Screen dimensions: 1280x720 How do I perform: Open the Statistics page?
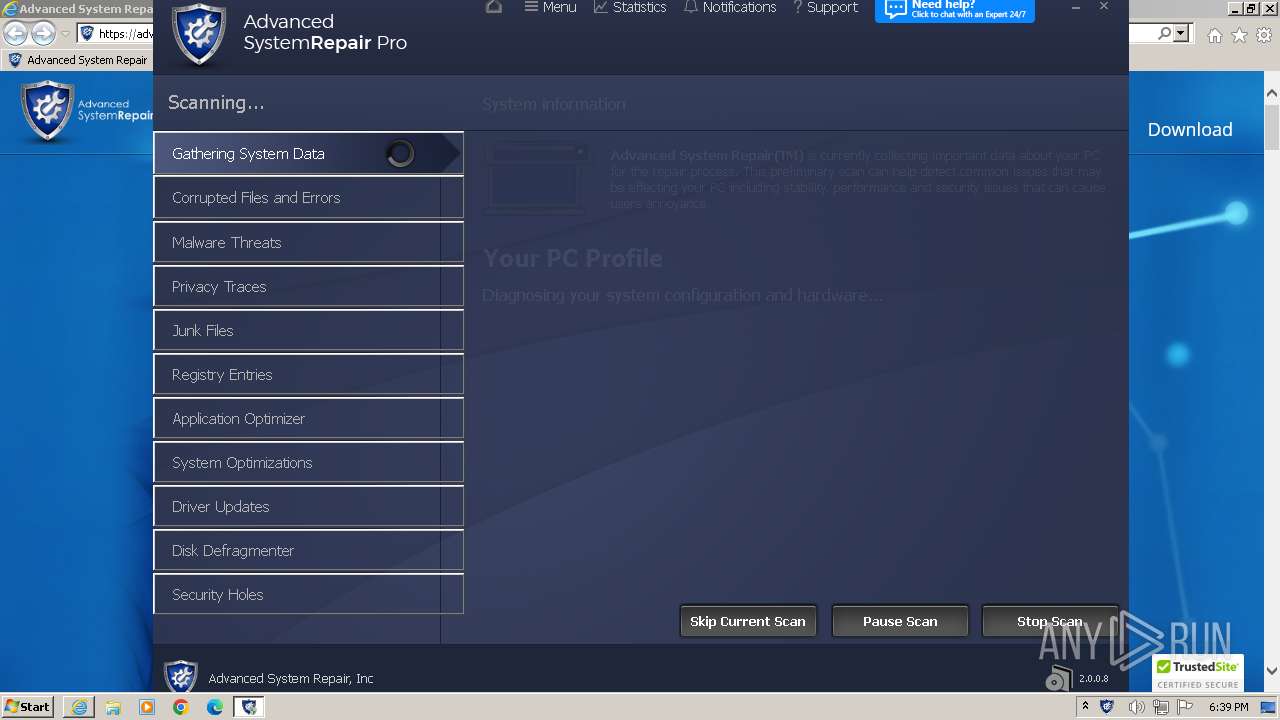point(630,7)
